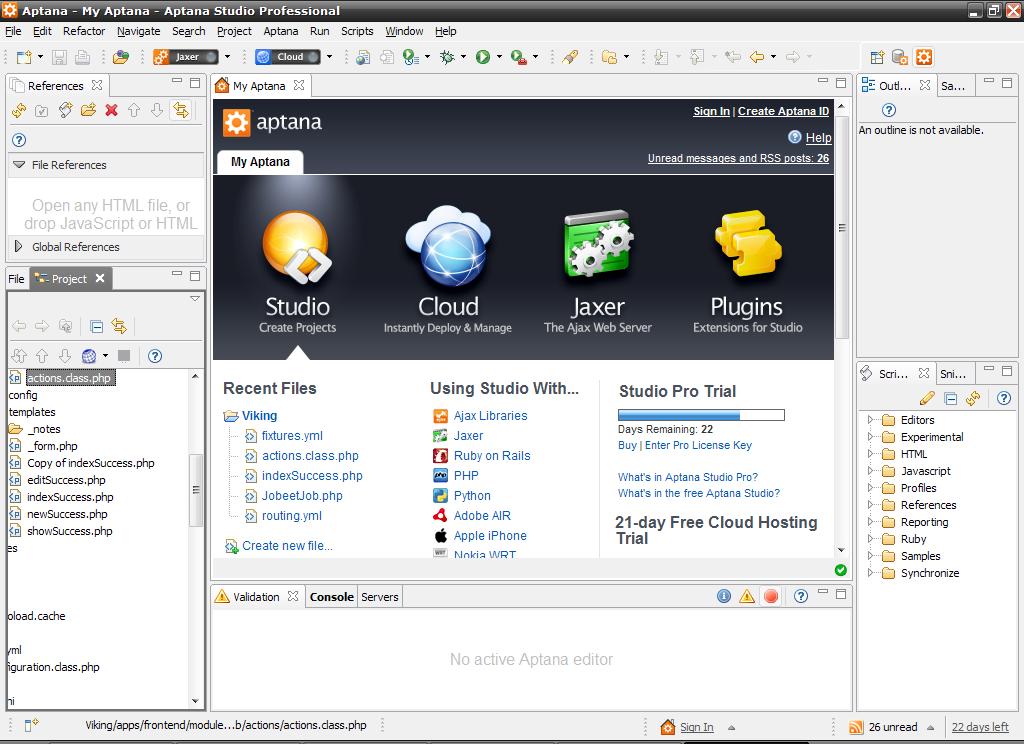The height and width of the screenshot is (744, 1024).
Task: Open the Aptana menu
Action: pyautogui.click(x=280, y=31)
